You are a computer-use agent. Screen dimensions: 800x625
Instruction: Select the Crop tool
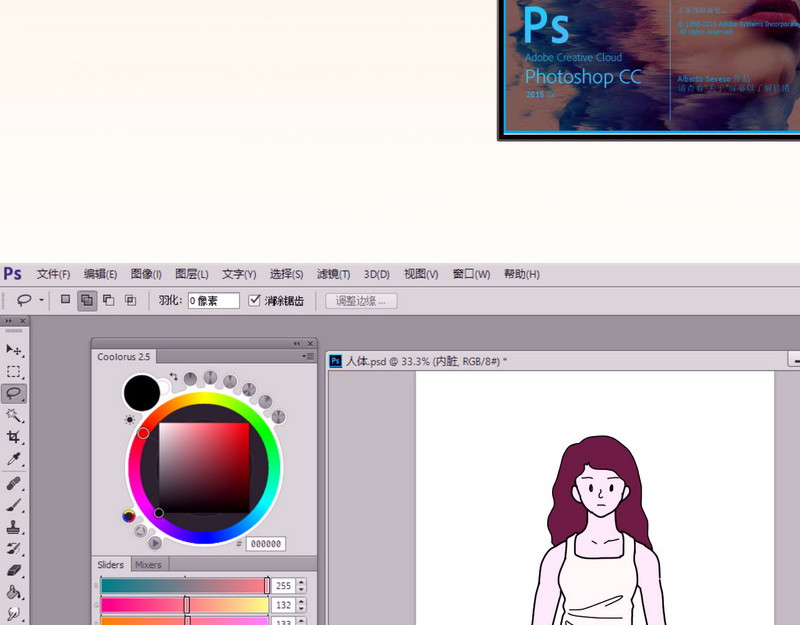(x=14, y=437)
